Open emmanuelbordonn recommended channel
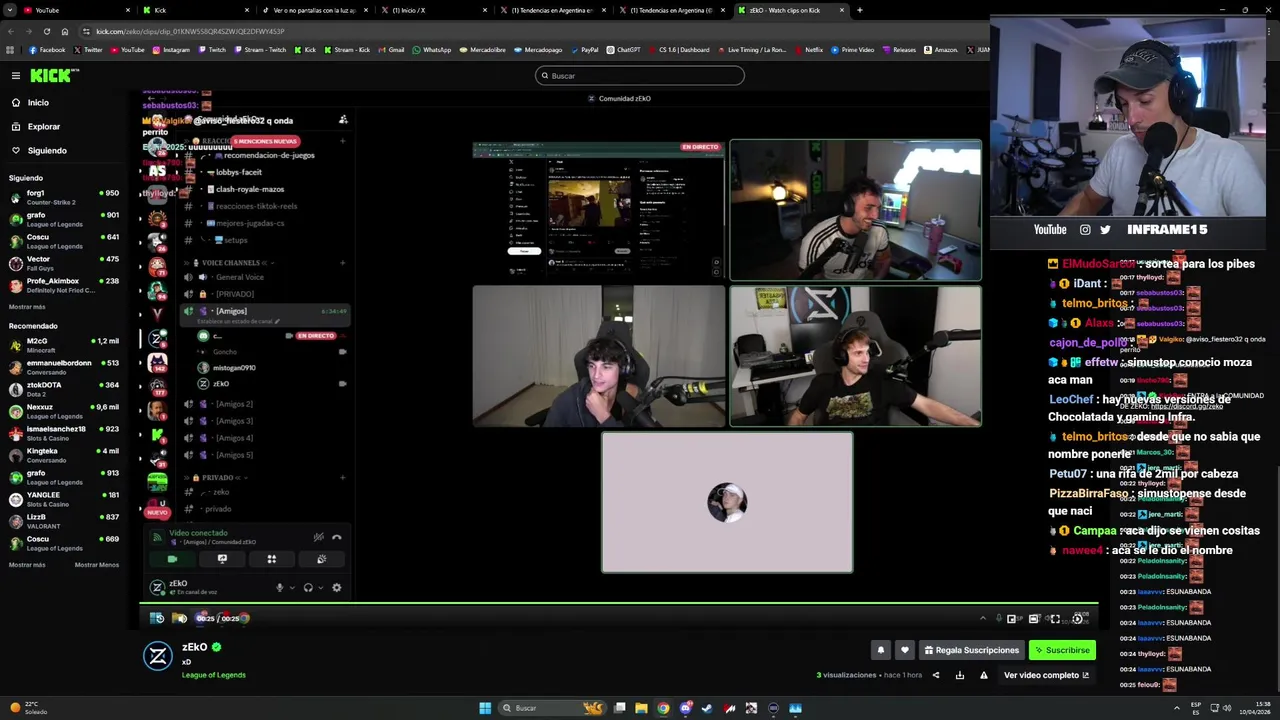Screen dimensions: 1280x720 click(x=64, y=367)
